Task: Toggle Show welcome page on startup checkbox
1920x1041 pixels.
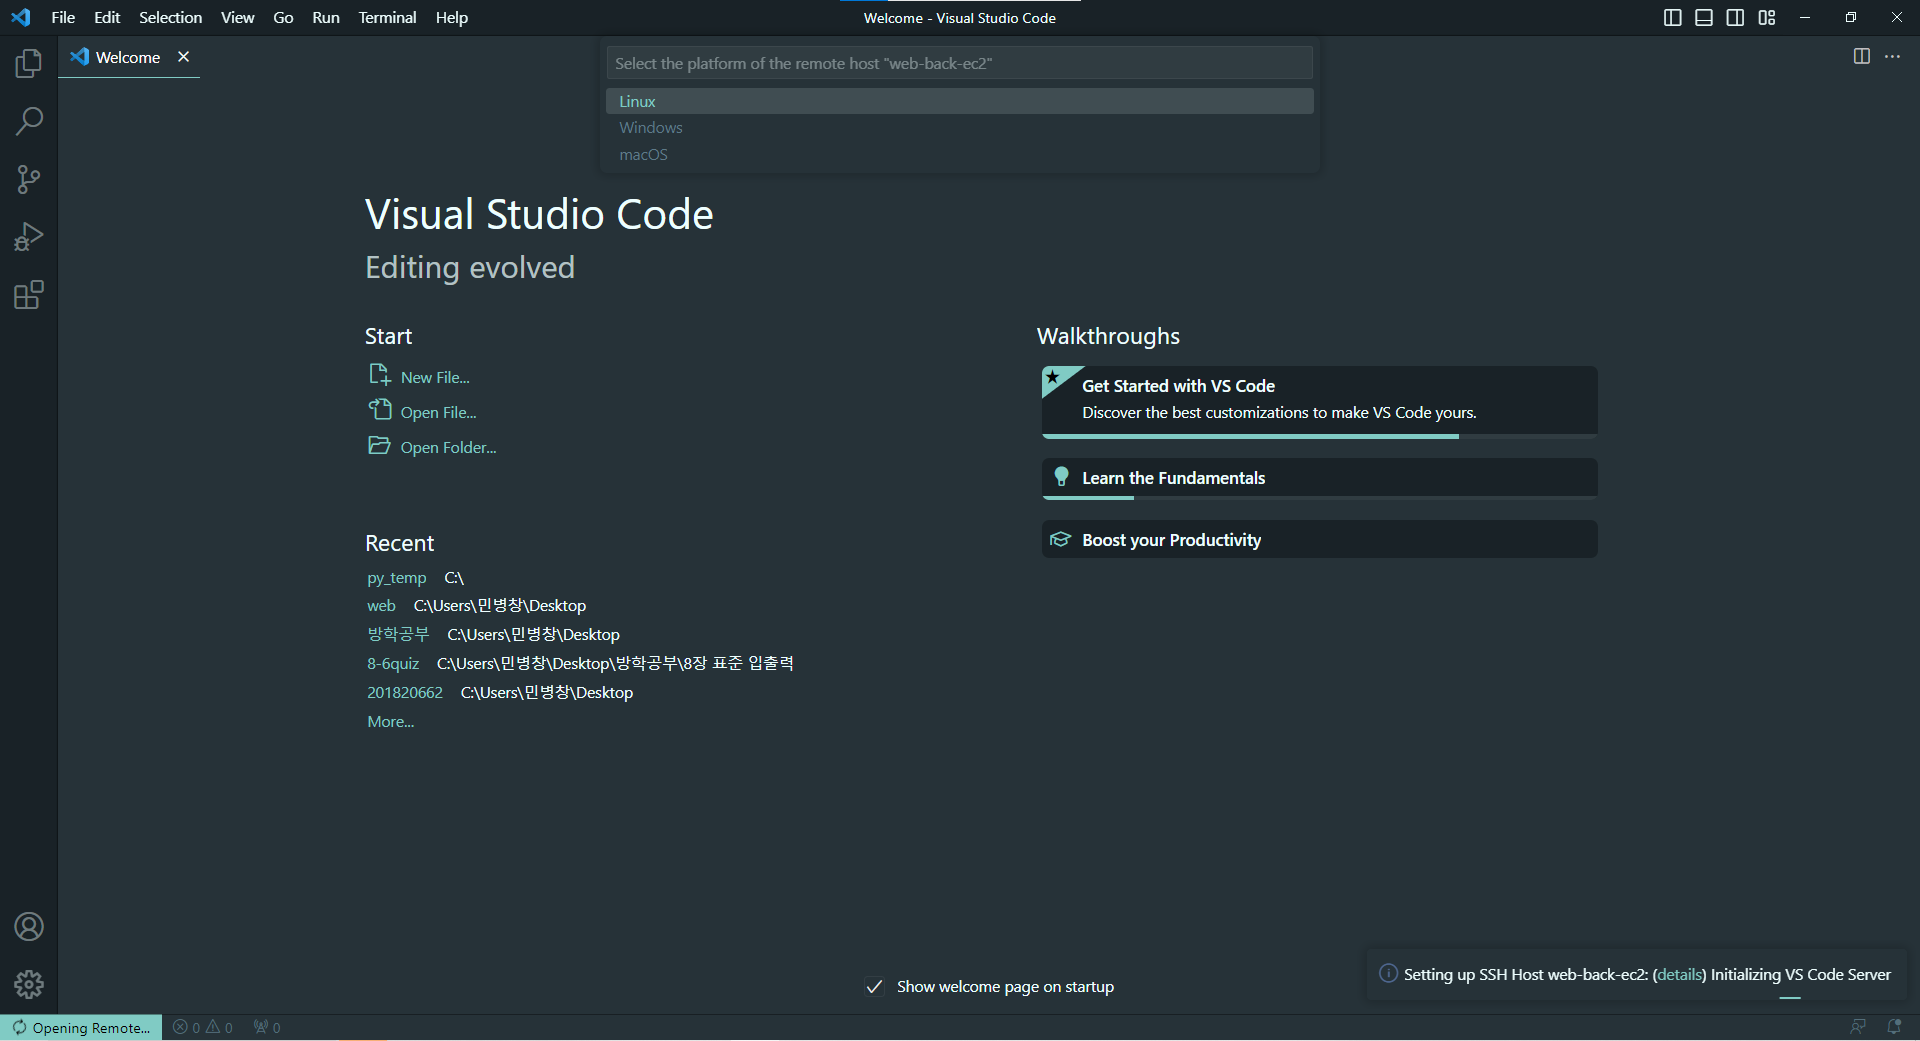Action: pyautogui.click(x=874, y=987)
